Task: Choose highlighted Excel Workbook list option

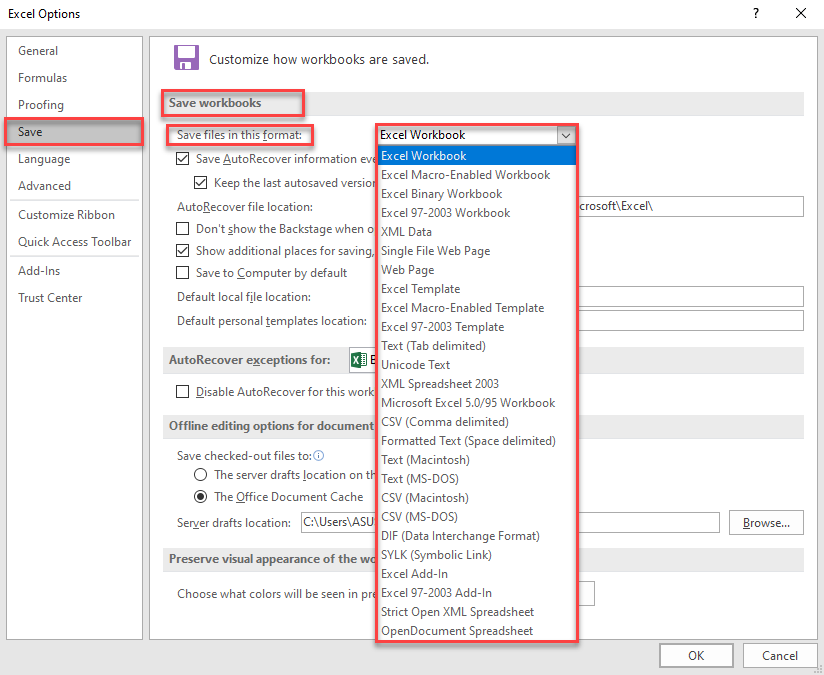Action: click(x=477, y=156)
